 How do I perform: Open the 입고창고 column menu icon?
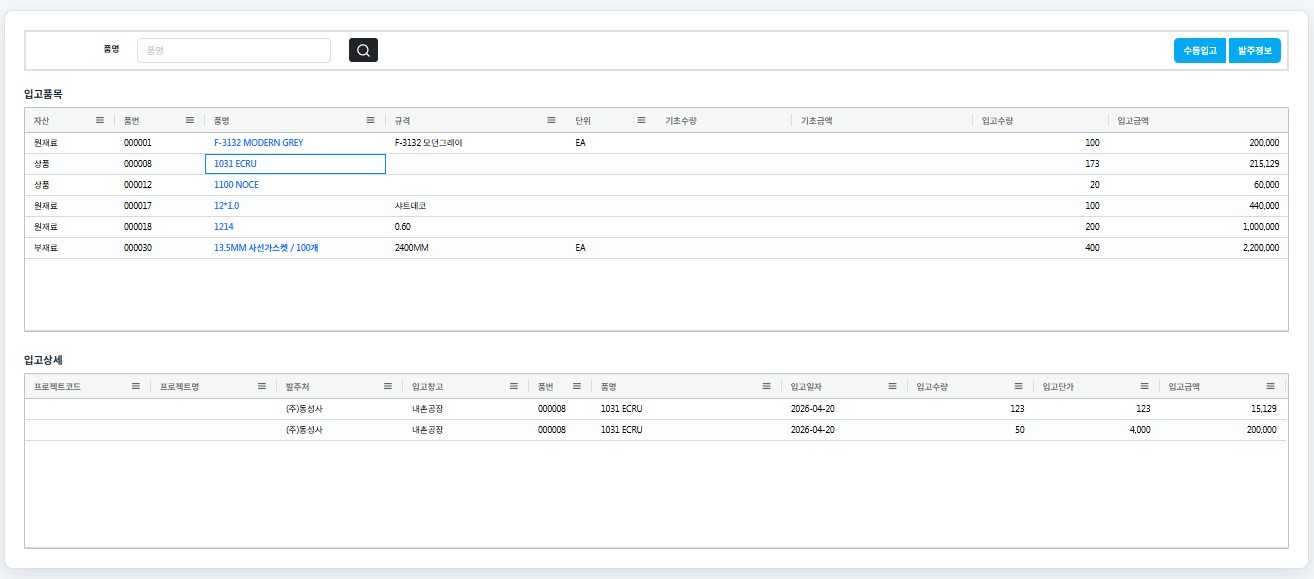pos(514,386)
